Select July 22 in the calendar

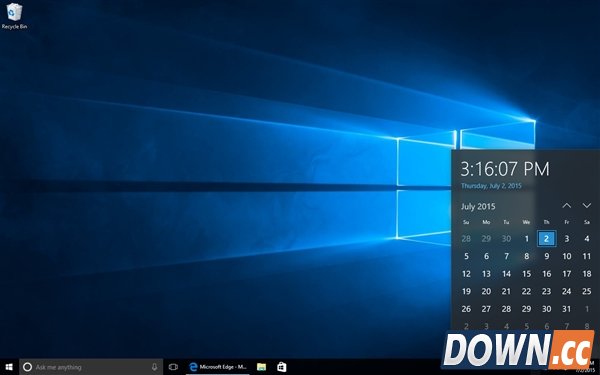coord(527,292)
